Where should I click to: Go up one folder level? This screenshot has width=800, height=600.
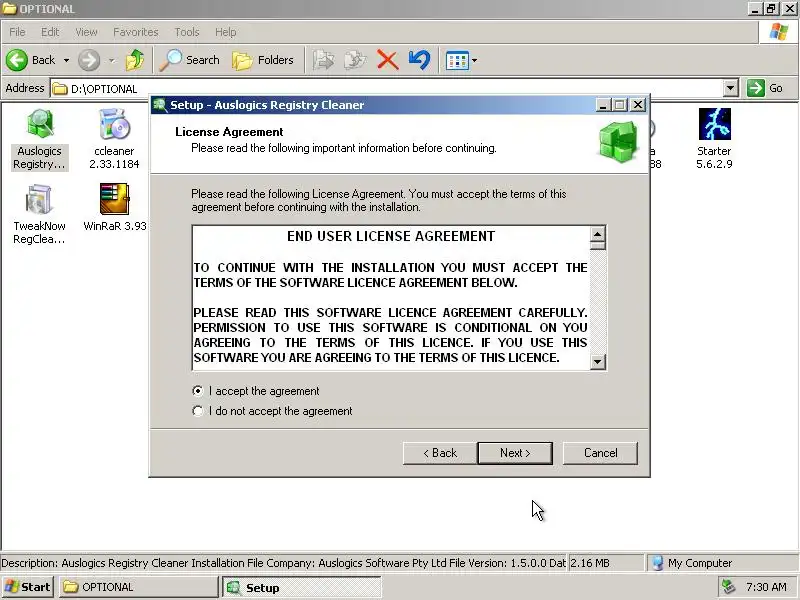point(135,60)
